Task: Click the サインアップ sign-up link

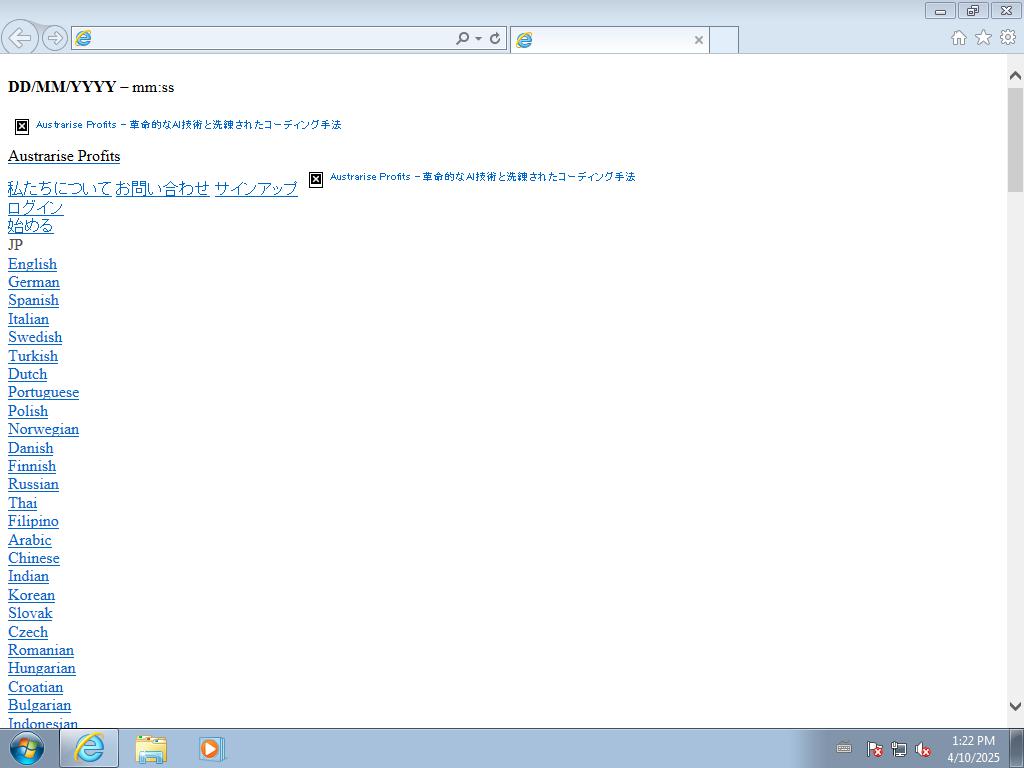Action: (x=256, y=189)
